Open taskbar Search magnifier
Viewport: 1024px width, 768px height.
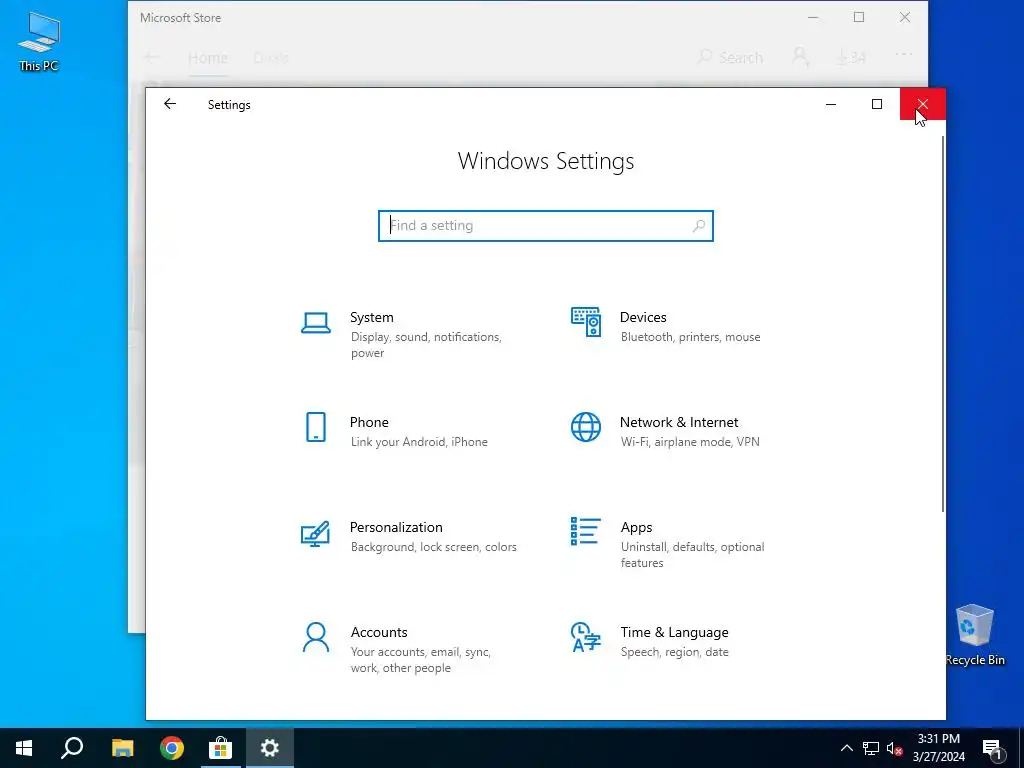click(x=72, y=748)
